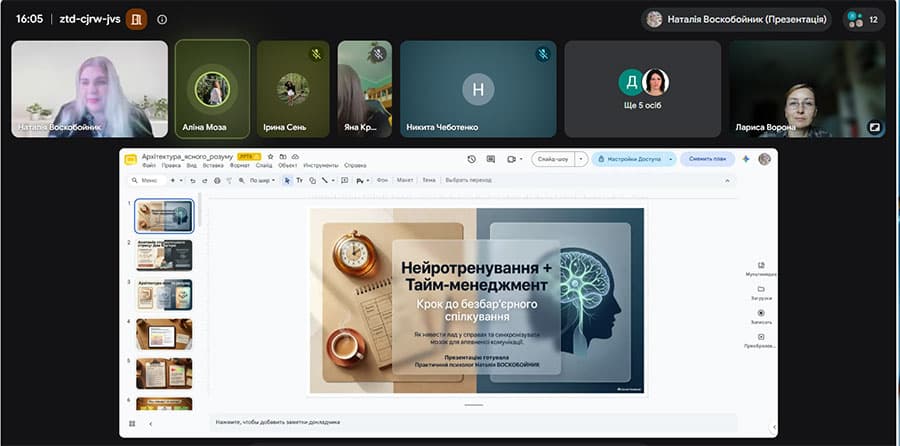
Task: Open the Инструменты menu
Action: pos(321,165)
